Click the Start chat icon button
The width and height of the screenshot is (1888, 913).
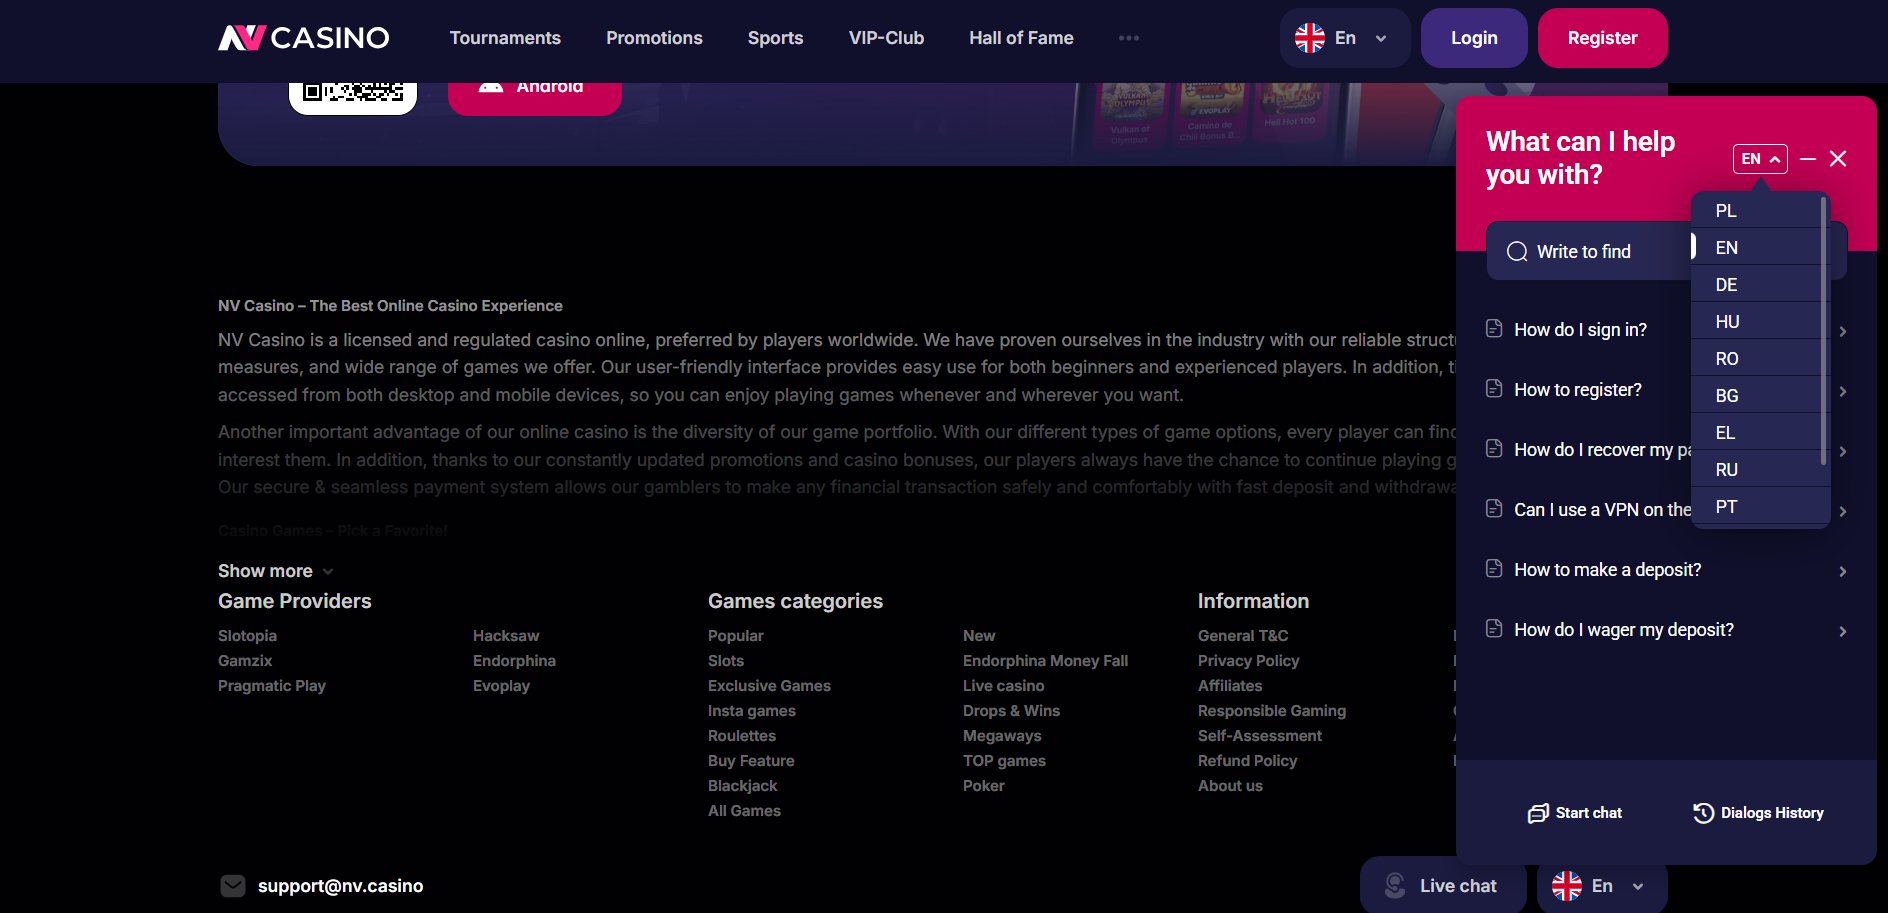(x=1575, y=813)
